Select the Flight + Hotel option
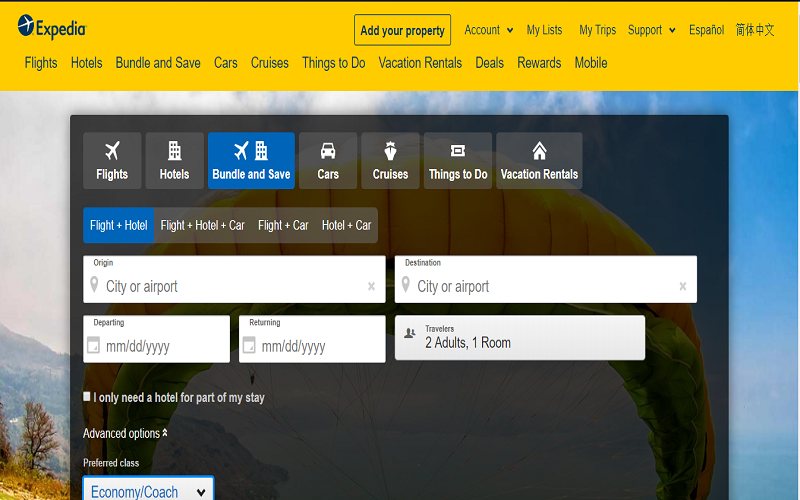 (x=118, y=225)
